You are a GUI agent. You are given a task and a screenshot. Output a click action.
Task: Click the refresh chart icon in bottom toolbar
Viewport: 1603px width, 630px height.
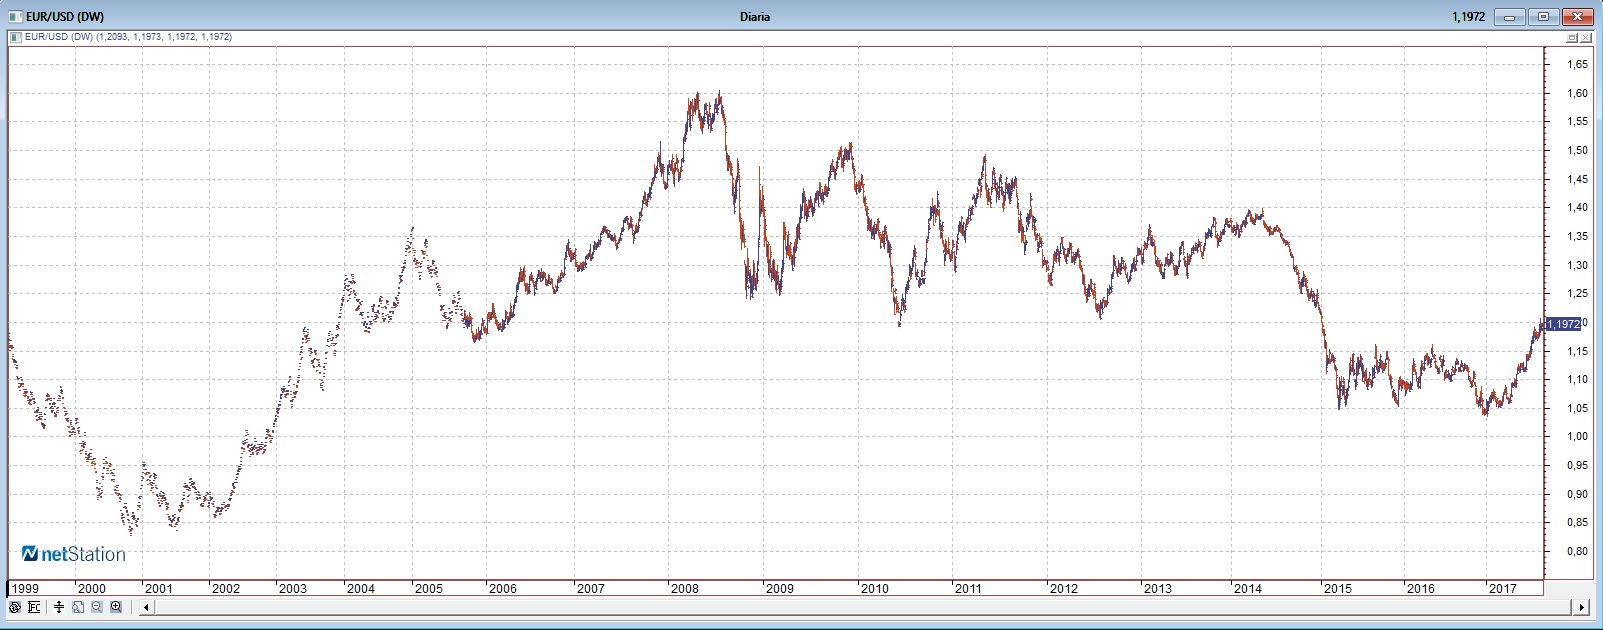[14, 607]
